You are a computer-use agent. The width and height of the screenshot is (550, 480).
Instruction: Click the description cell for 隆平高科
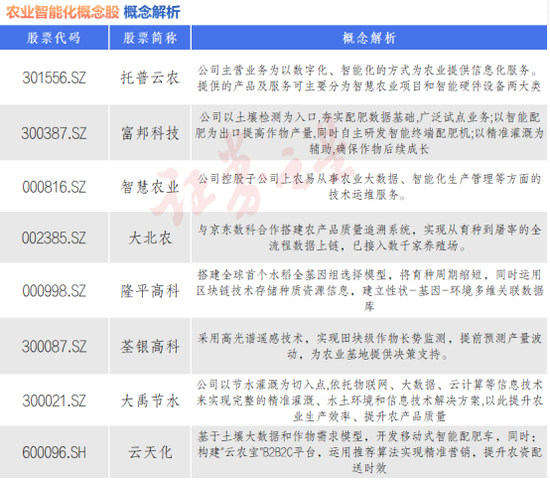click(x=369, y=291)
